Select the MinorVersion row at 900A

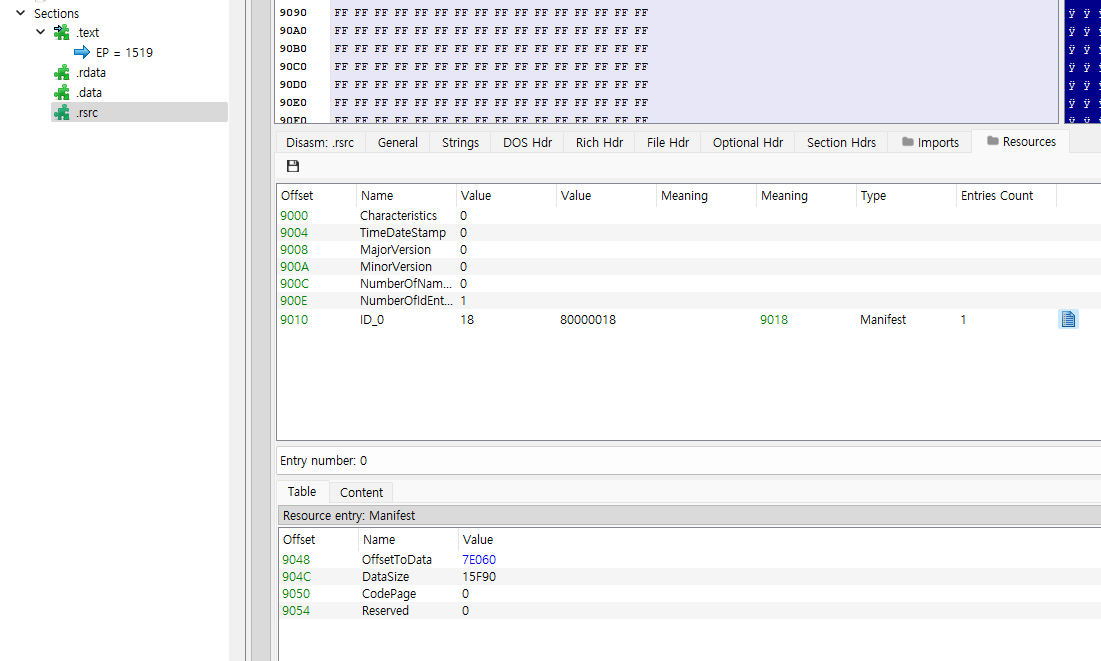point(688,266)
